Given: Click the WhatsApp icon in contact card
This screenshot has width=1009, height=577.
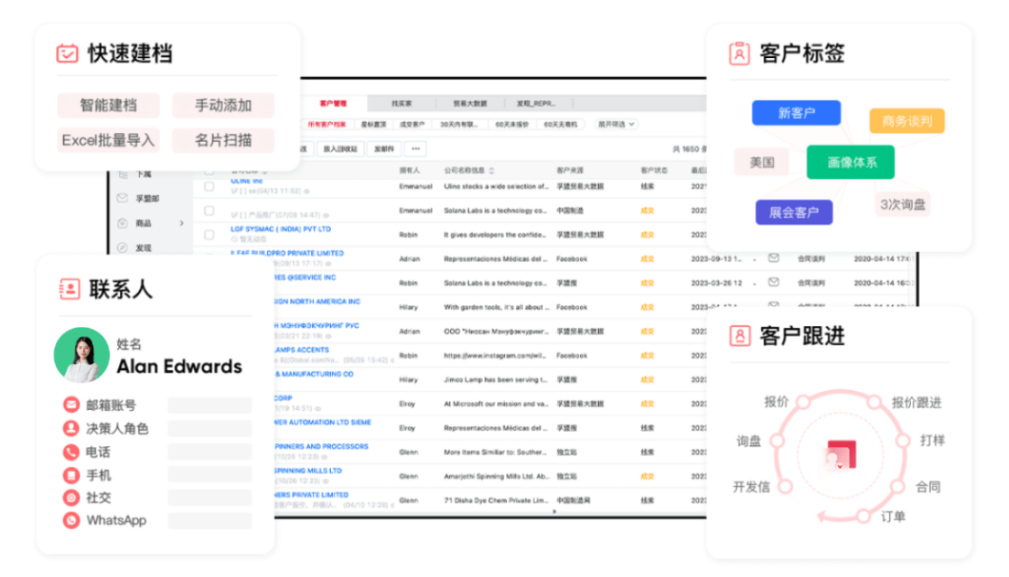Looking at the screenshot, I should [71, 520].
